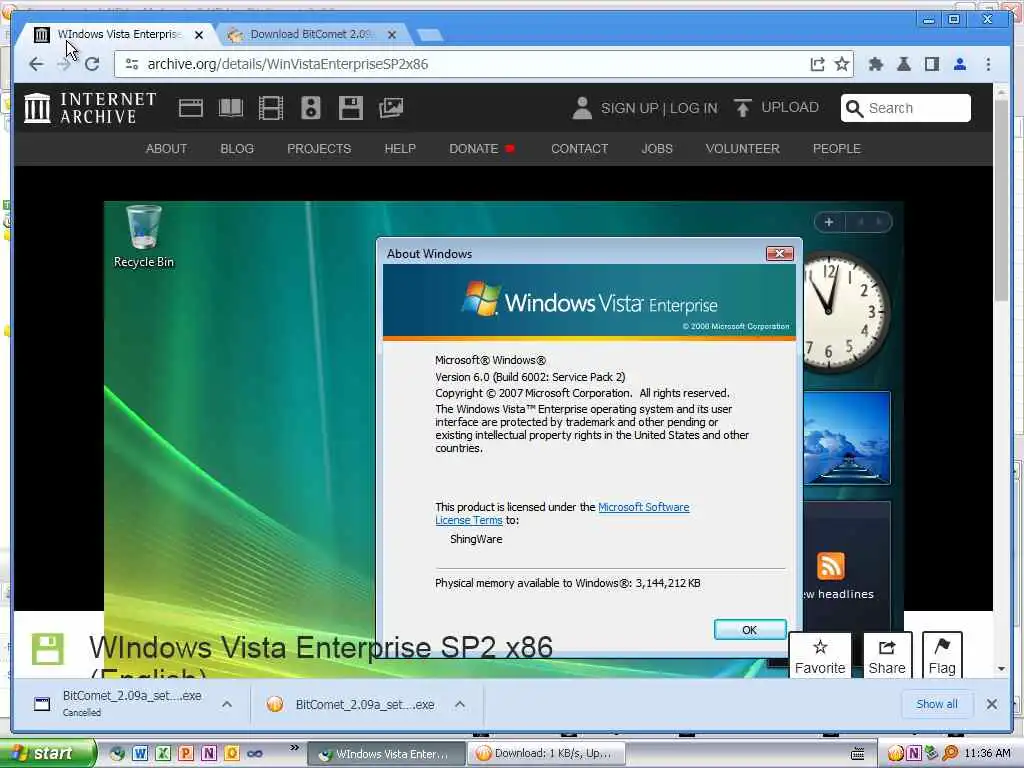Open the Images icon in Archive header
Screen dimensions: 1024x768
click(x=391, y=108)
